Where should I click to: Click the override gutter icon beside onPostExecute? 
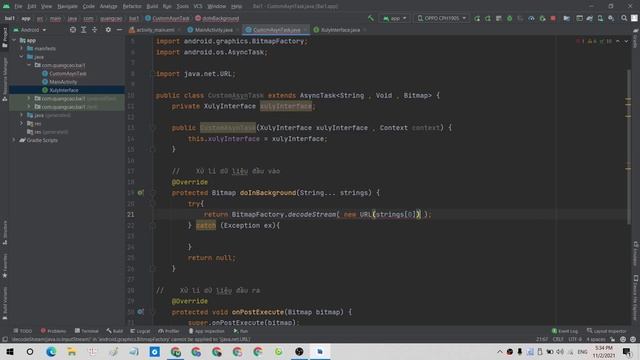click(140, 312)
